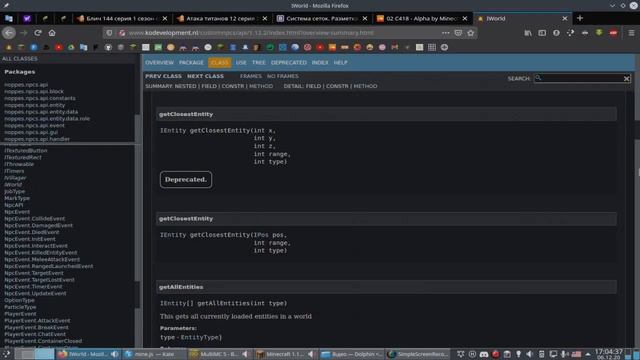
Task: Clear the search box with X
Action: coord(627,78)
